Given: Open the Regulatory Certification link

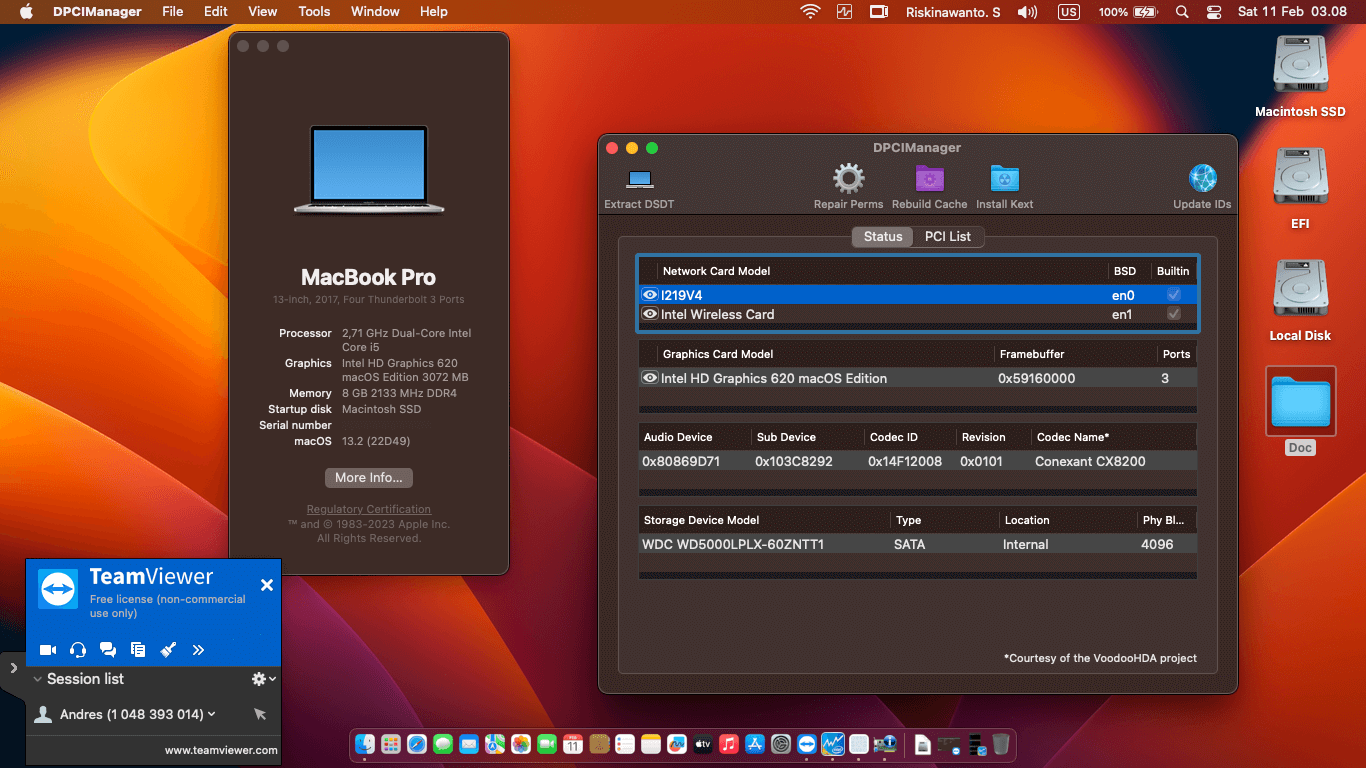Looking at the screenshot, I should [x=369, y=509].
